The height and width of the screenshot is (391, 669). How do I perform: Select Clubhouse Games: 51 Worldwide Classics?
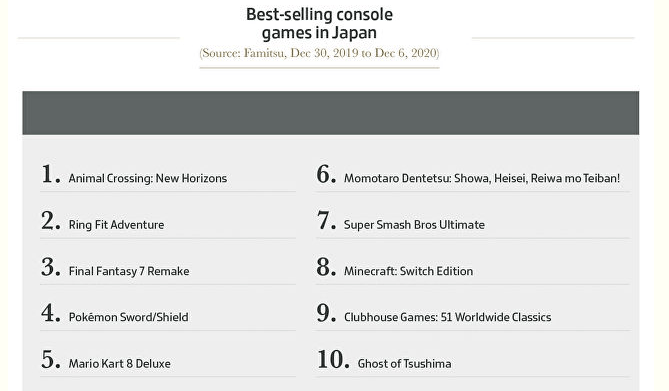[x=448, y=317]
